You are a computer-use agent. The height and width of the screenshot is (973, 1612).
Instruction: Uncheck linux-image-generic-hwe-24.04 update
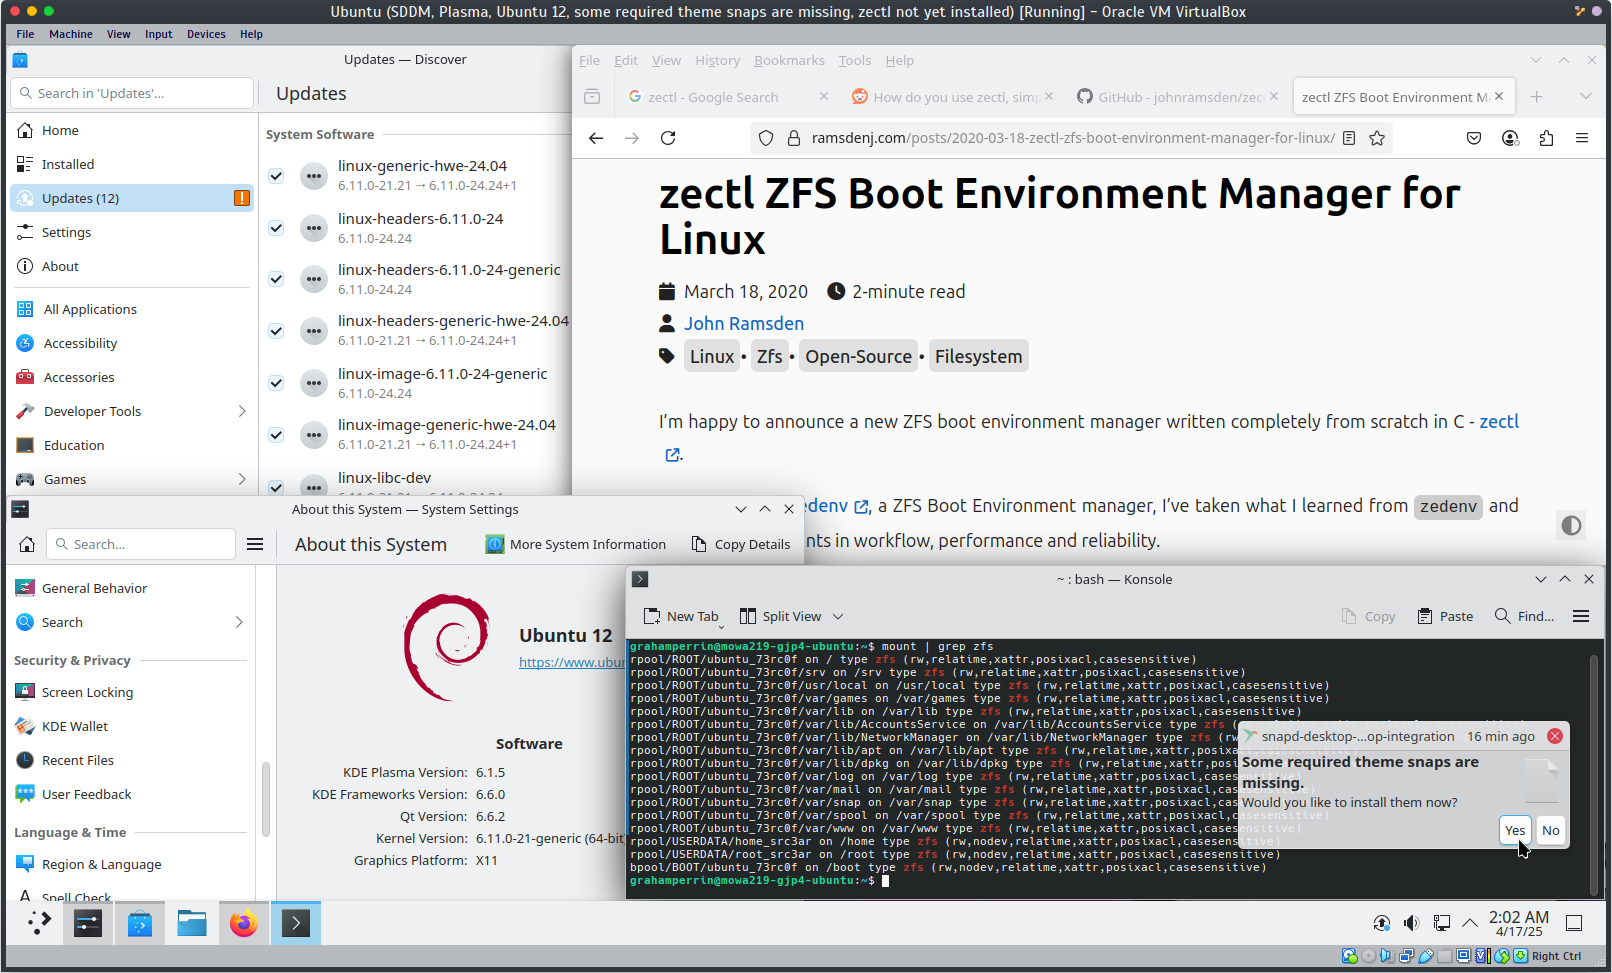coord(276,435)
